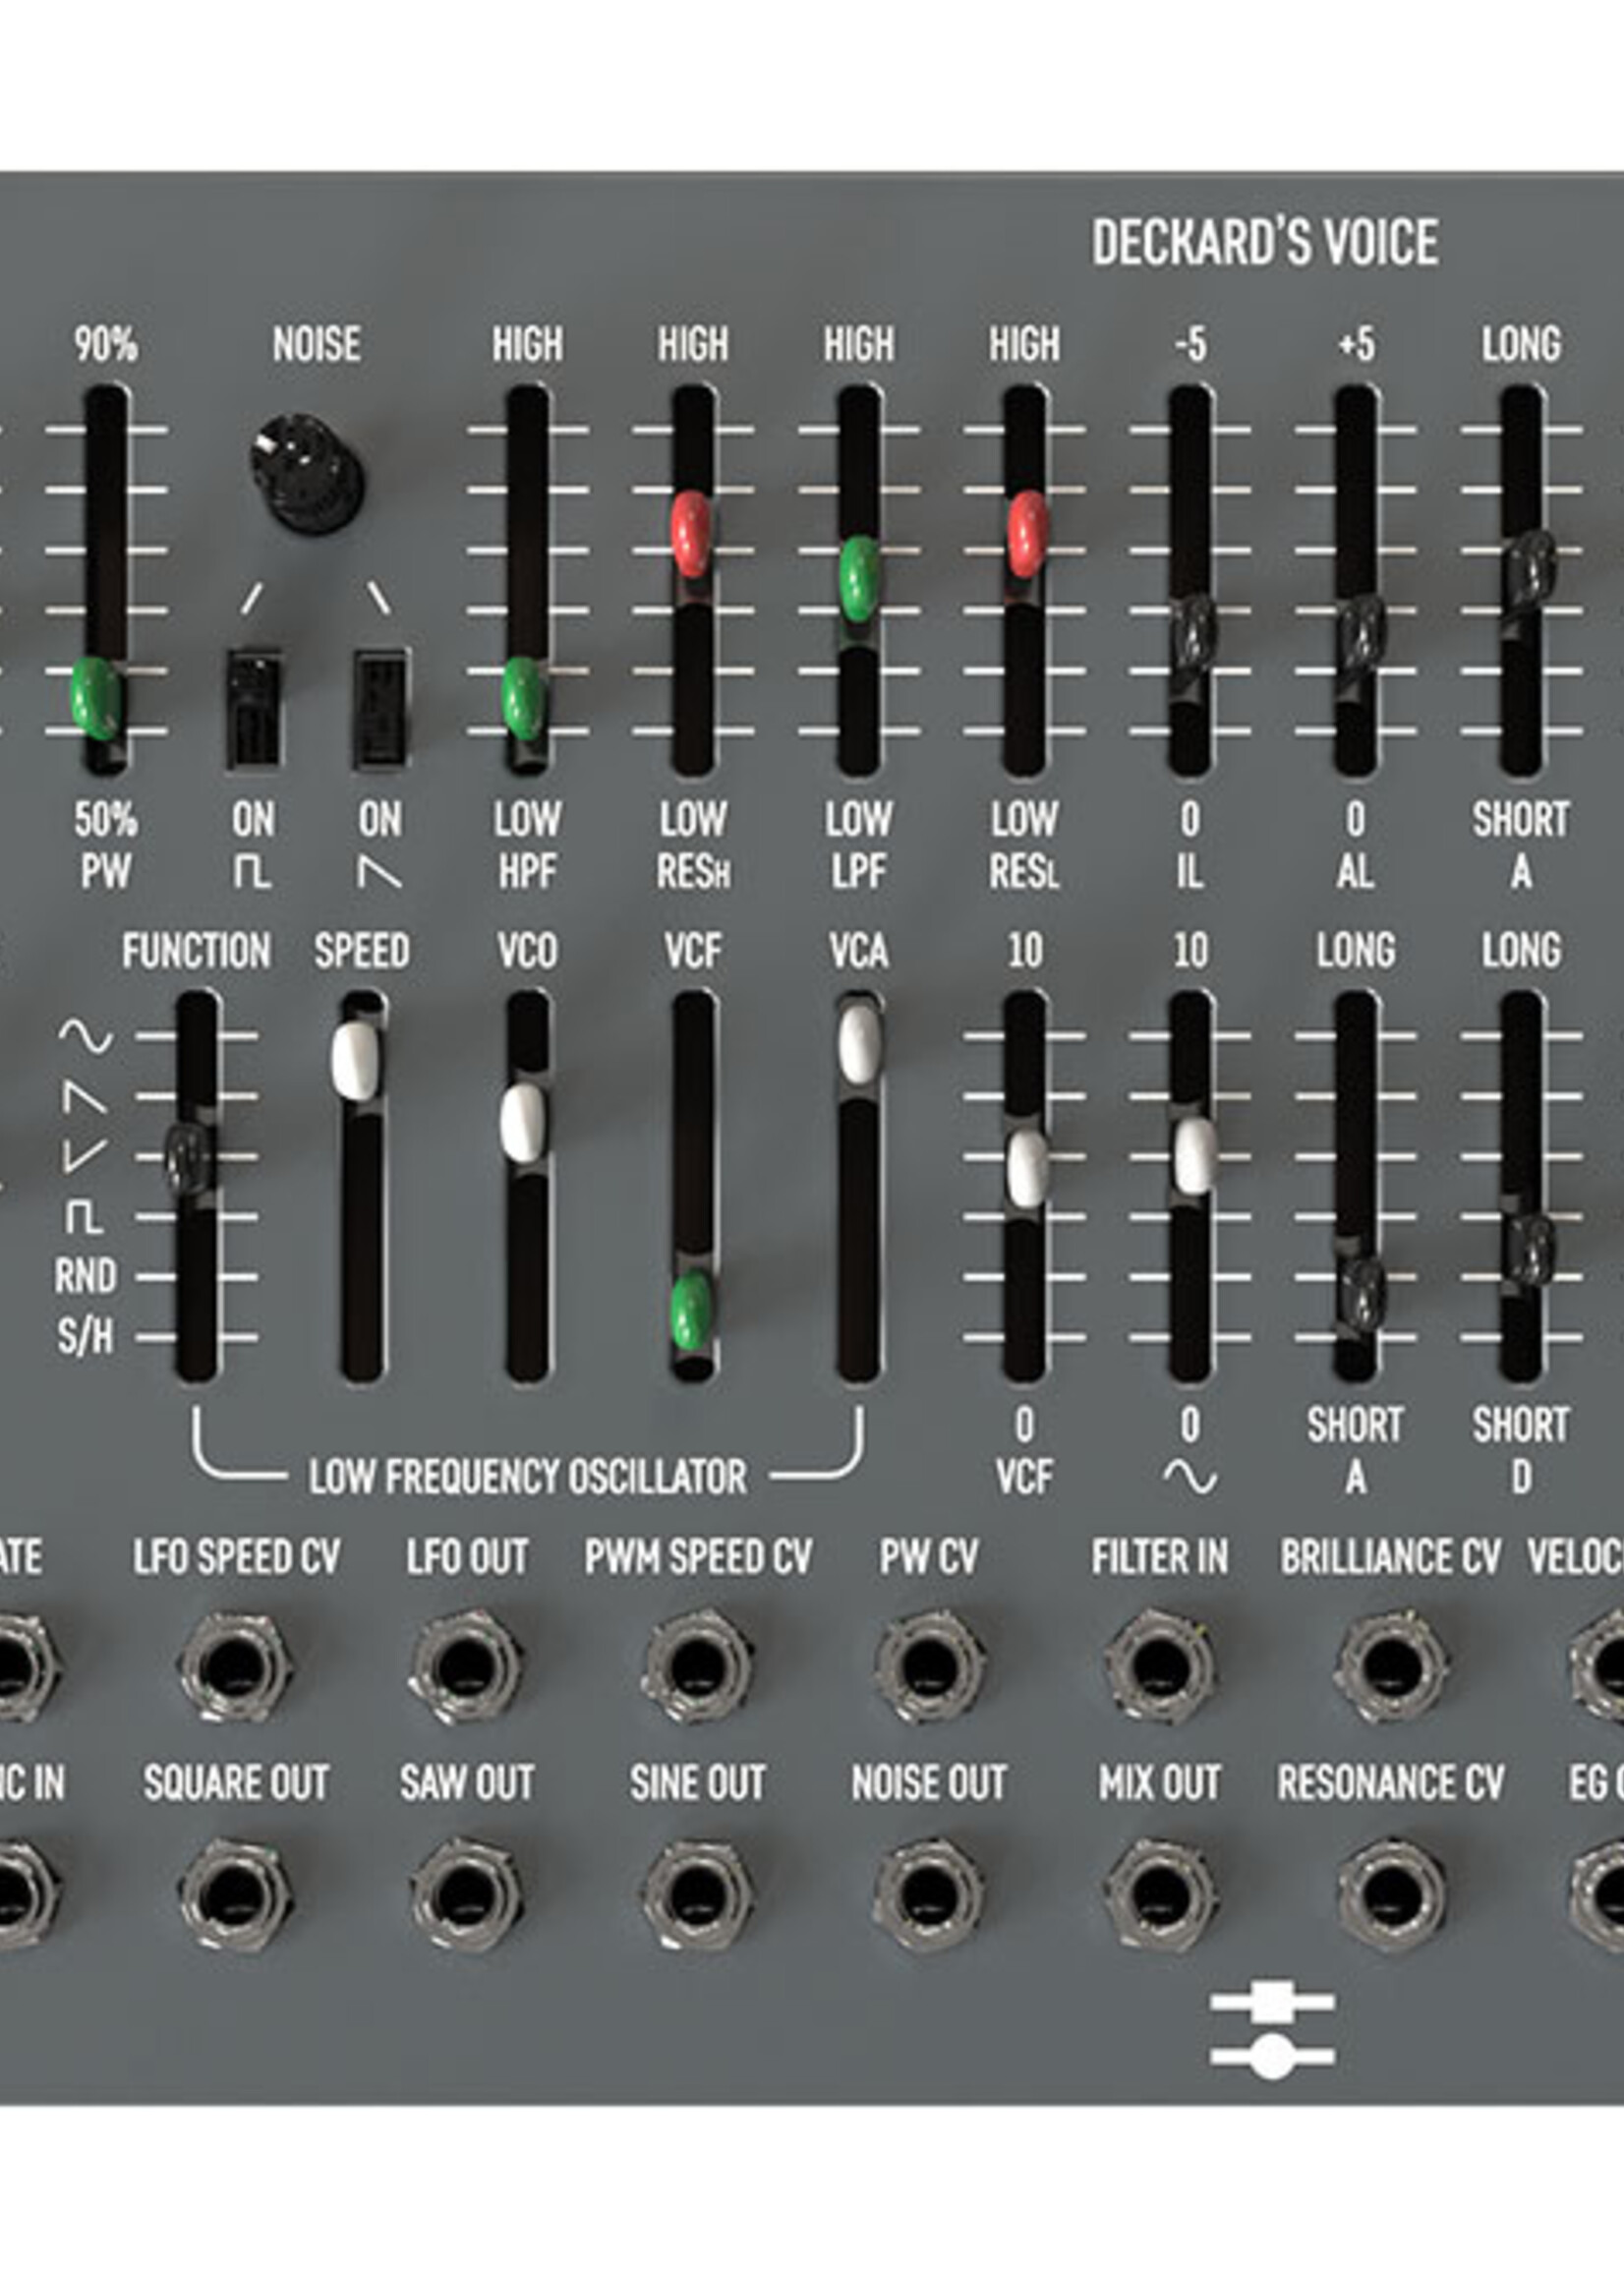Viewport: 1624px width, 2274px height.
Task: Turn the NOISE knob
Action: pos(305,474)
